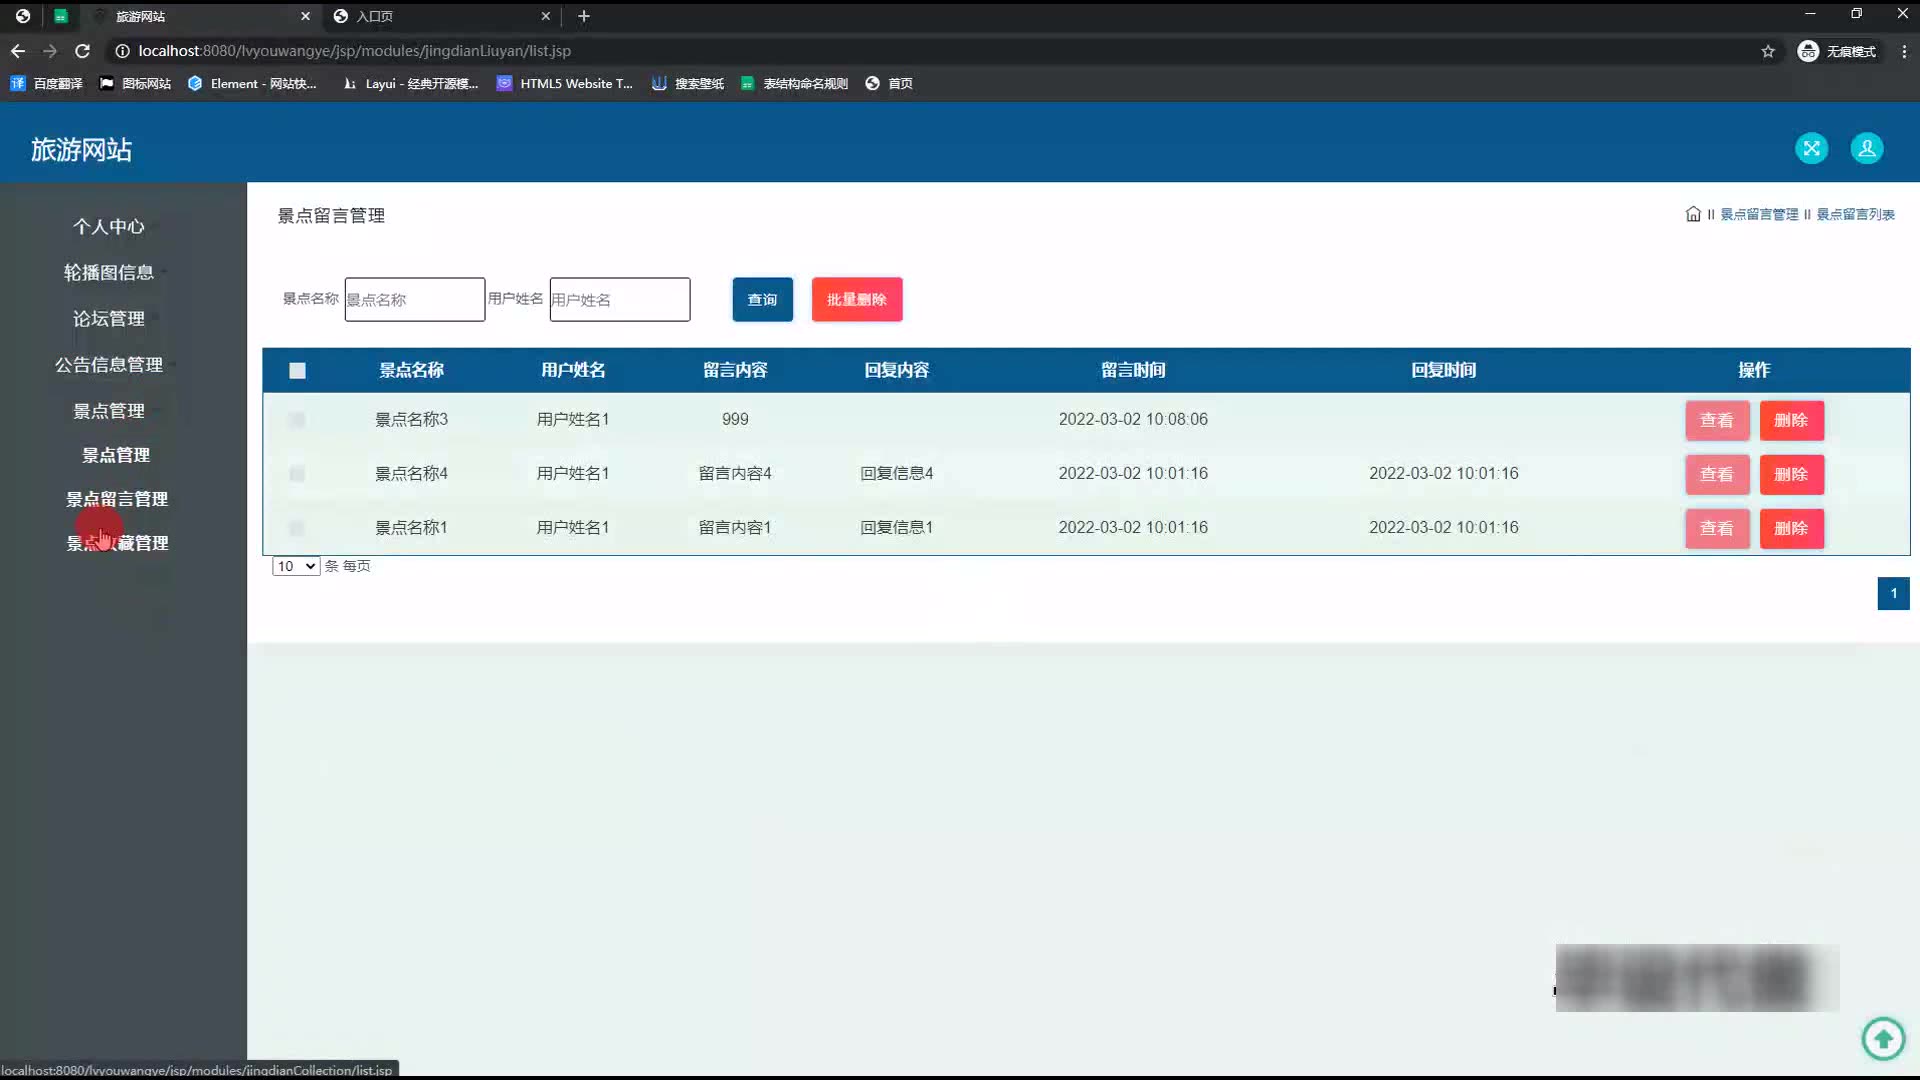Click the scroll-to-top arrow icon
The width and height of the screenshot is (1920, 1080).
point(1883,1038)
